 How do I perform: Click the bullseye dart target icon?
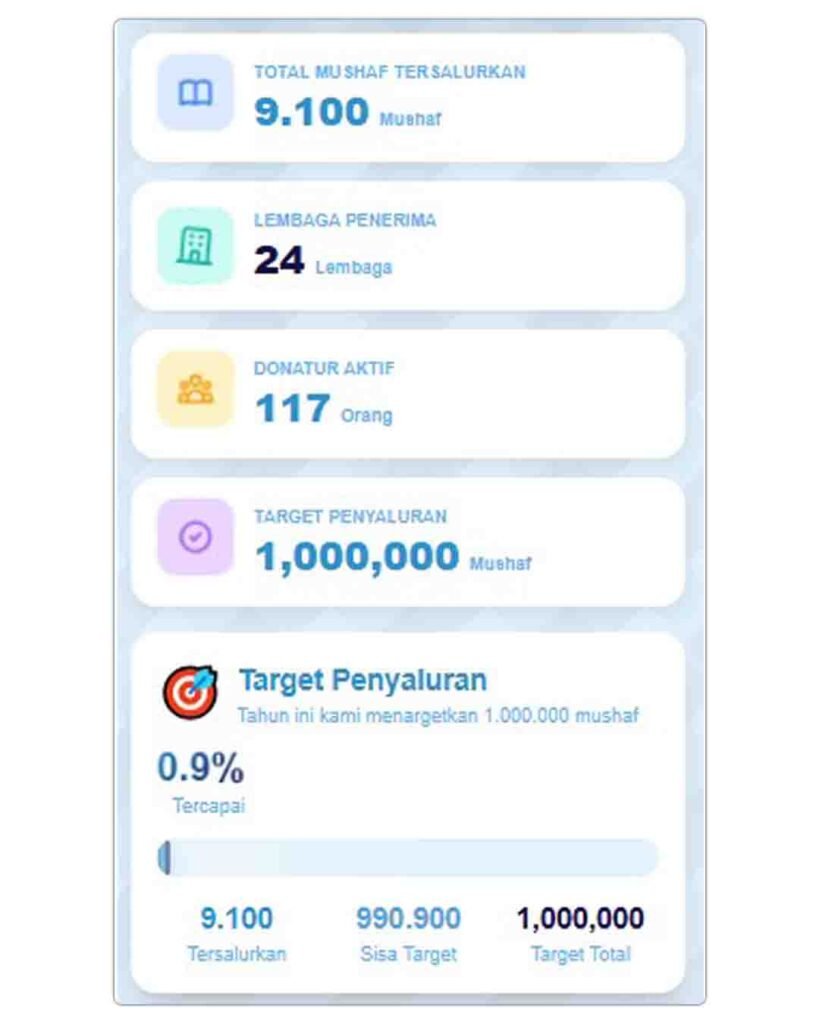190,689
